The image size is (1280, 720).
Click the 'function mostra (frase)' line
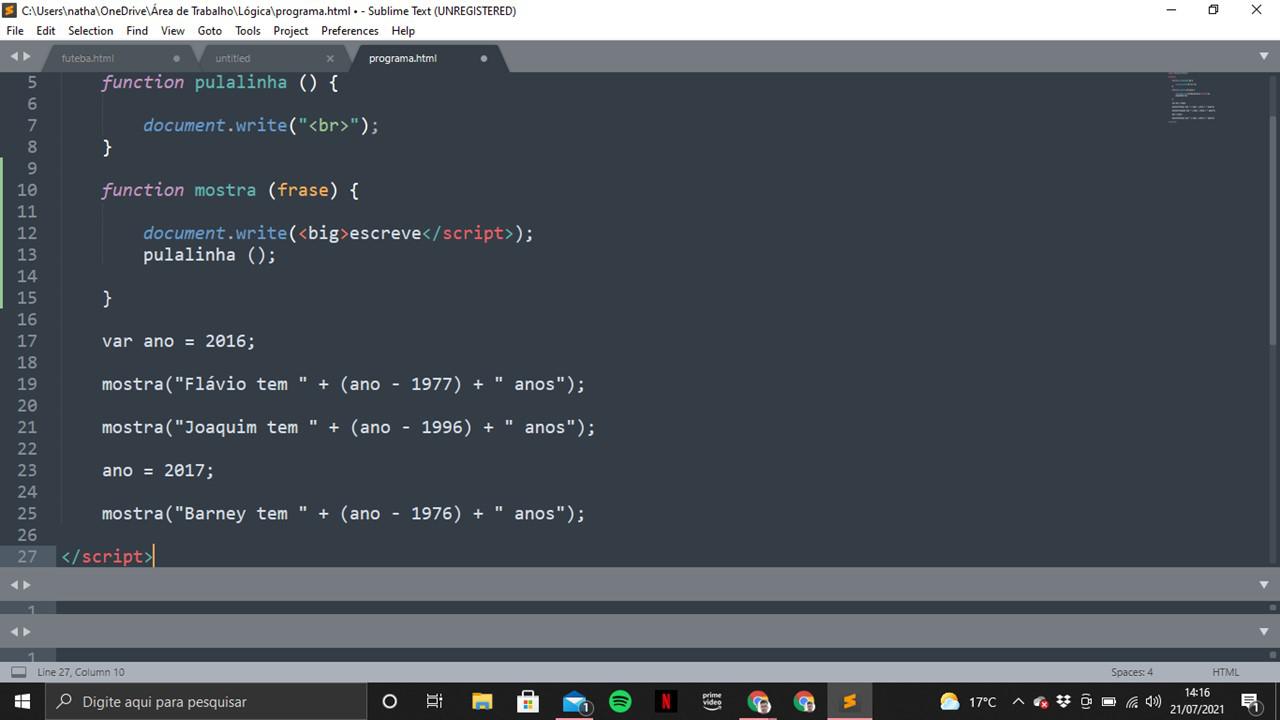pos(230,190)
